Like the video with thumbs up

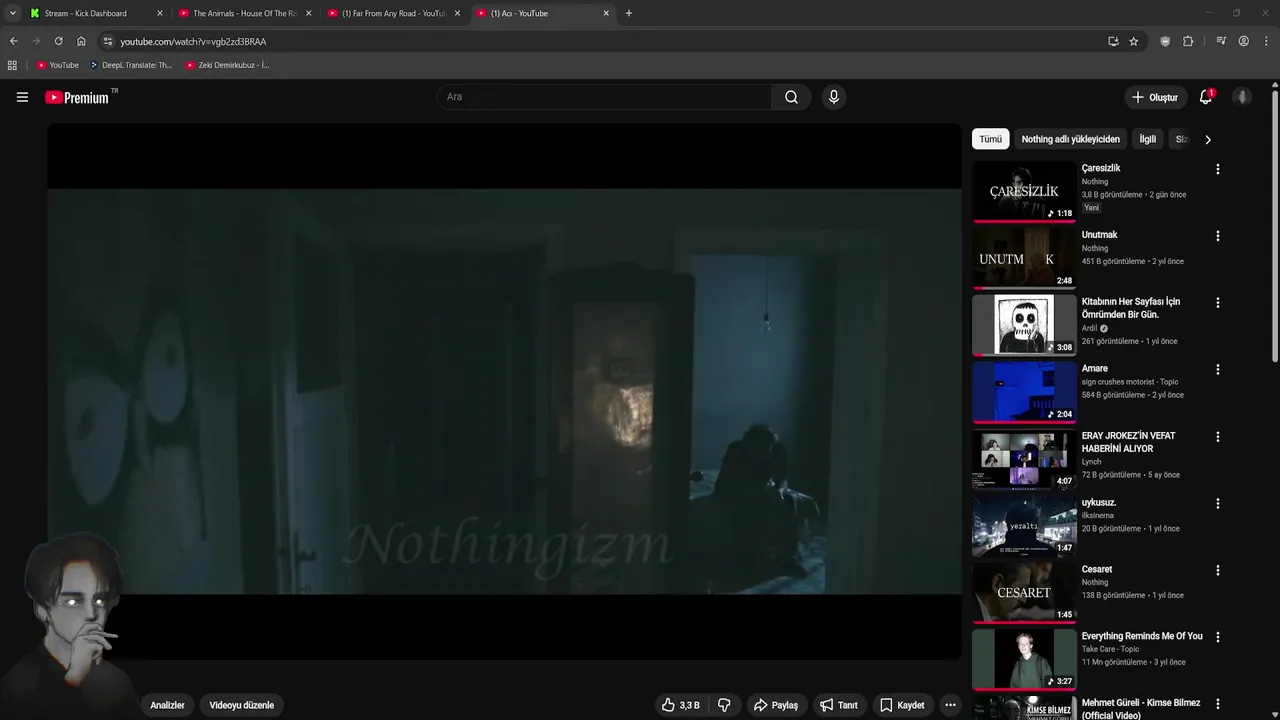pyautogui.click(x=680, y=705)
